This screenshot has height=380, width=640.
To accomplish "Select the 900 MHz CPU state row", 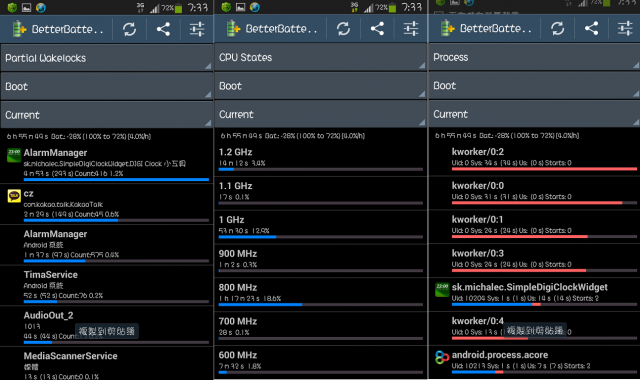I will coord(320,260).
